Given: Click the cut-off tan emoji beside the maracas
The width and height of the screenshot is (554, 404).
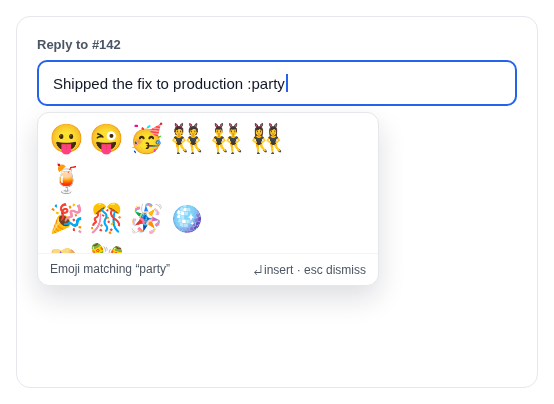Looking at the screenshot, I should pyautogui.click(x=64, y=251).
